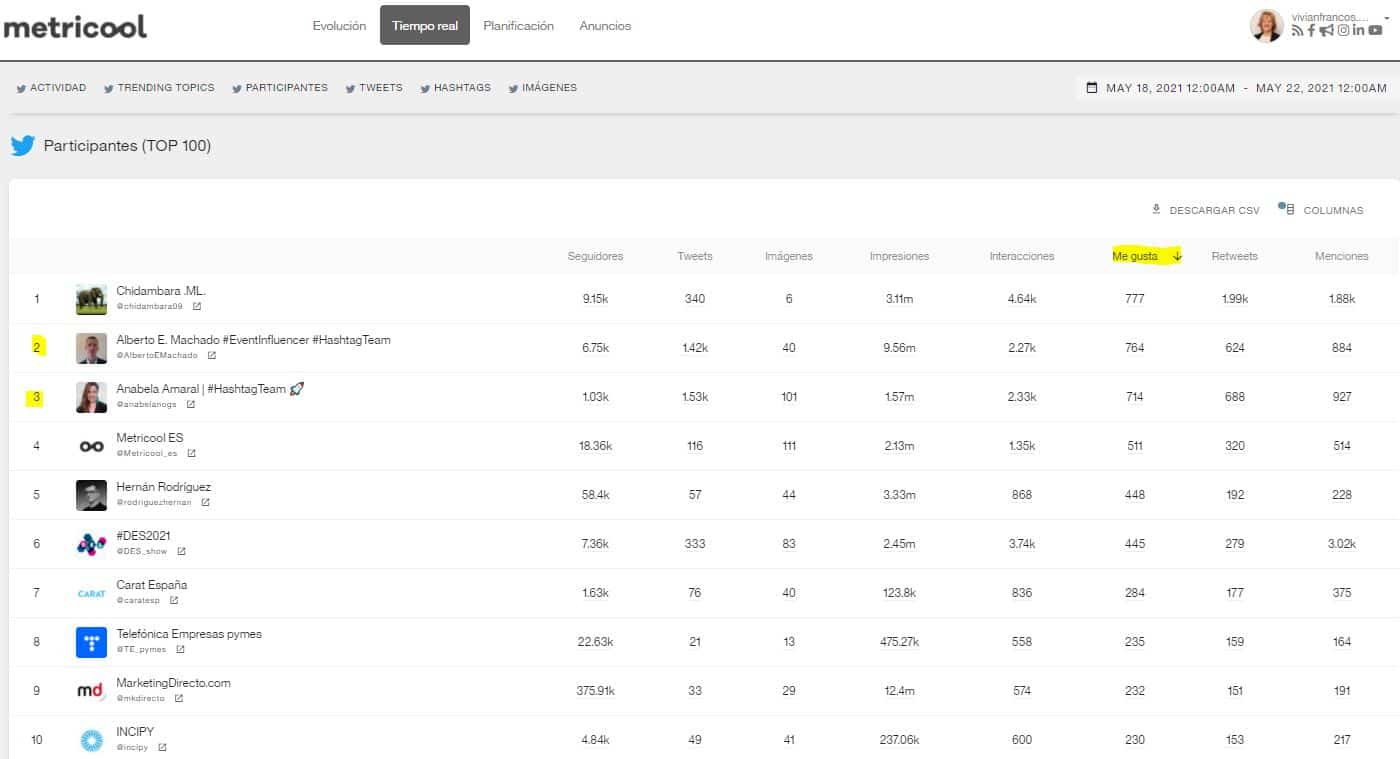Open the date range picker
Screen dimensions: 1400x759
tap(1236, 88)
